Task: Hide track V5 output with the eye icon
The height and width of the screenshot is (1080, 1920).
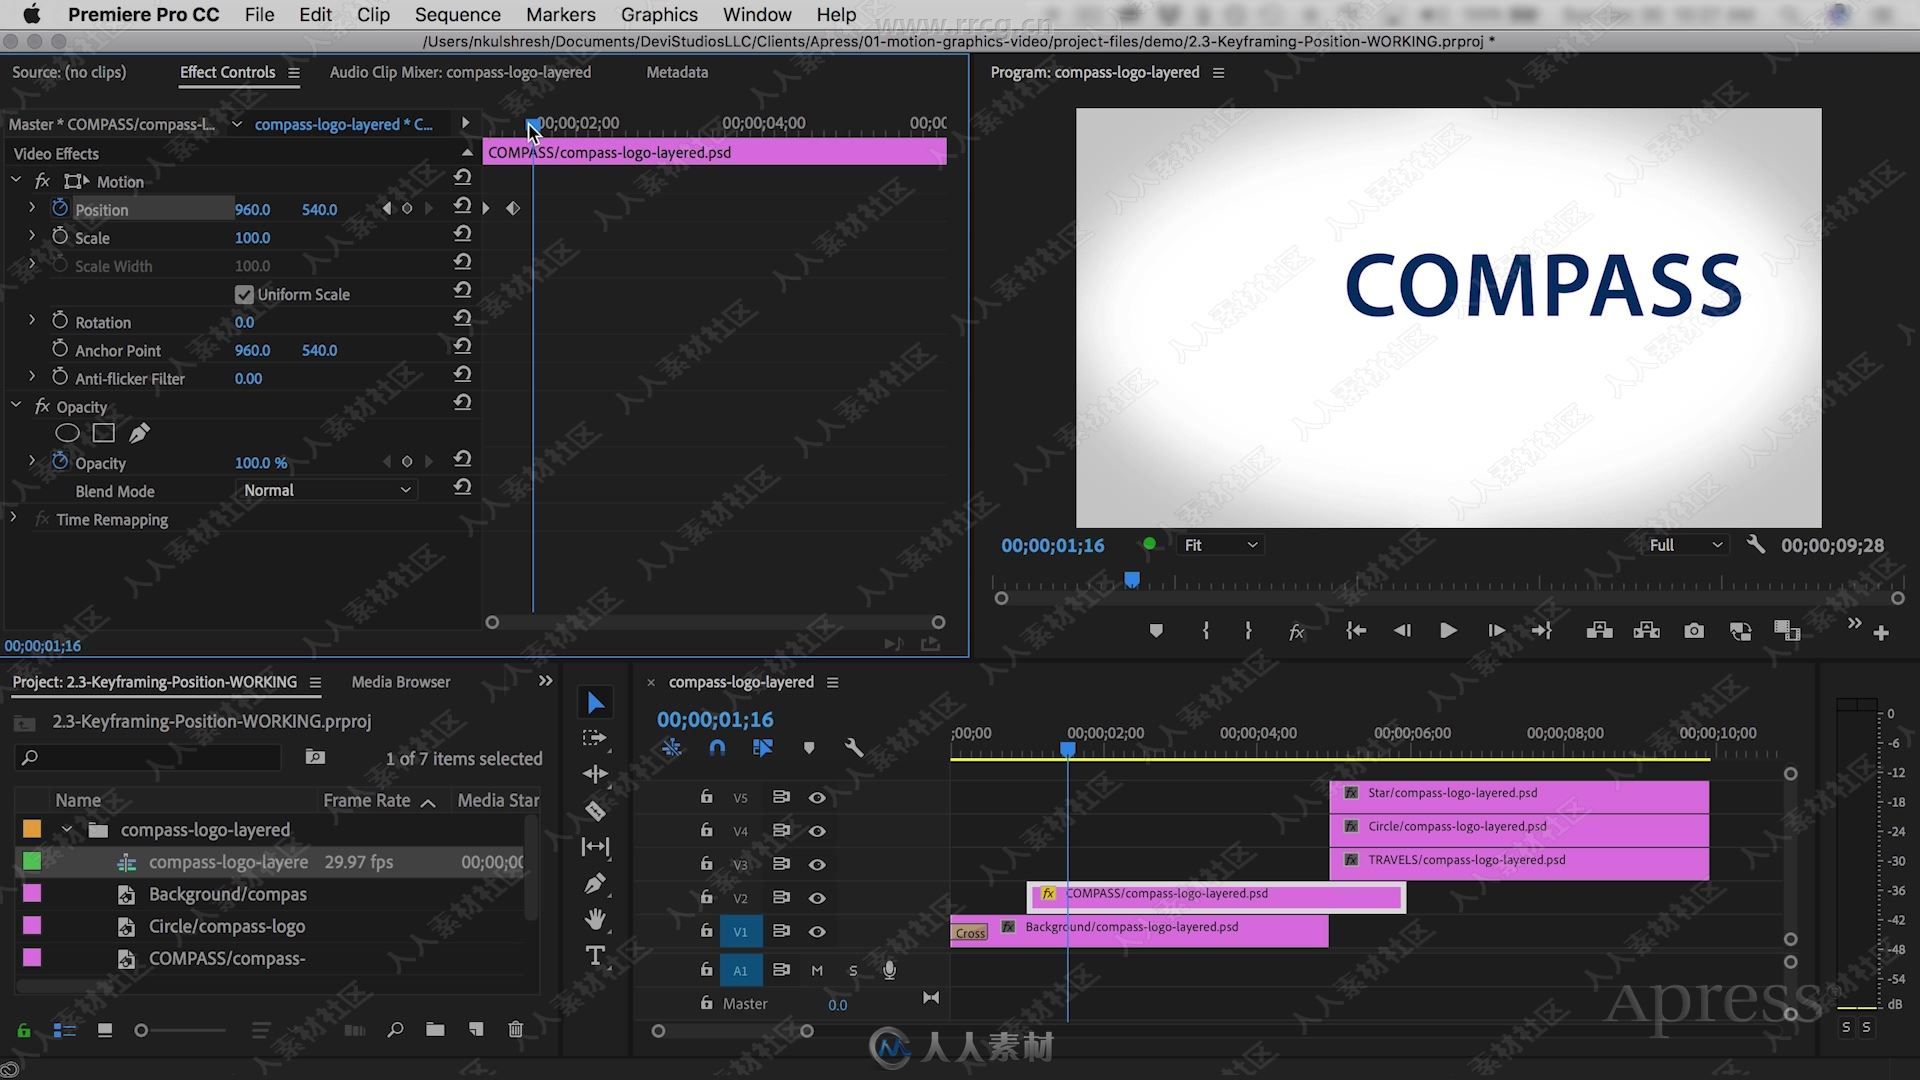Action: pyautogui.click(x=817, y=798)
